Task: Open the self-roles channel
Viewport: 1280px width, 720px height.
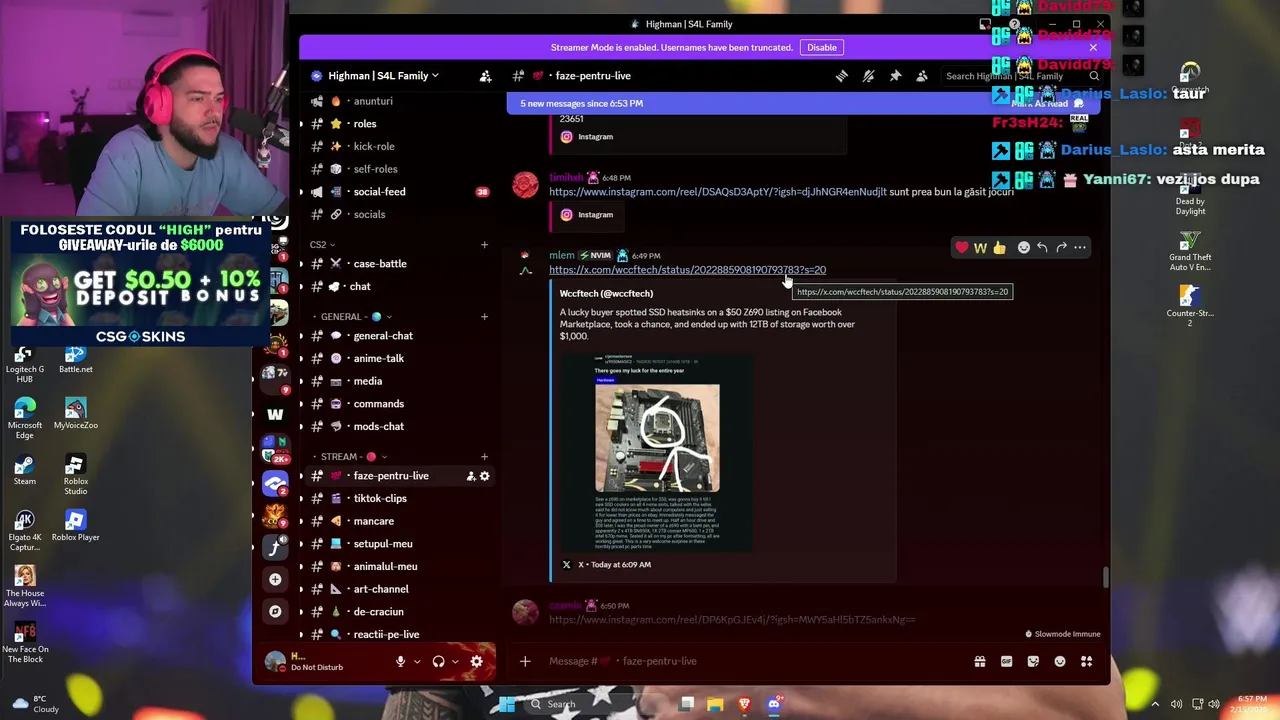Action: coord(399,169)
